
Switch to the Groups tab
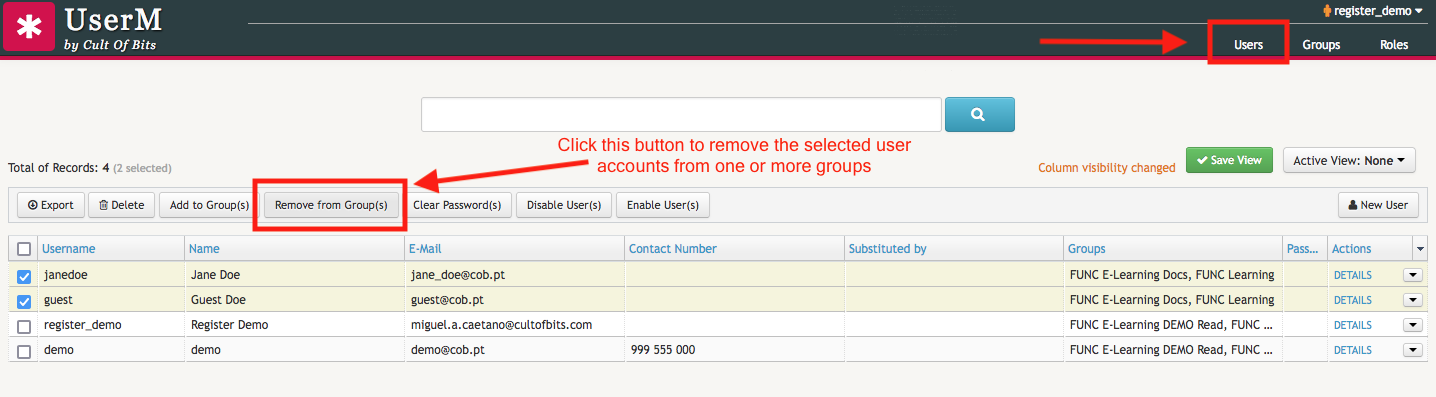(x=1321, y=45)
